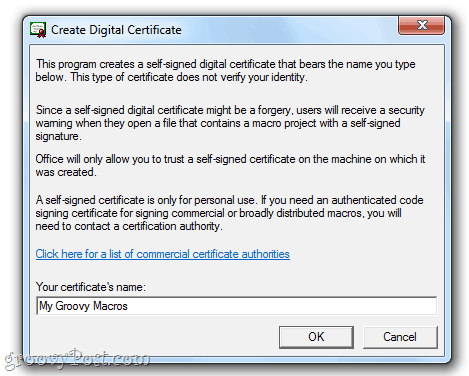Click the paragraph starting "Office will only allow"

pos(230,165)
